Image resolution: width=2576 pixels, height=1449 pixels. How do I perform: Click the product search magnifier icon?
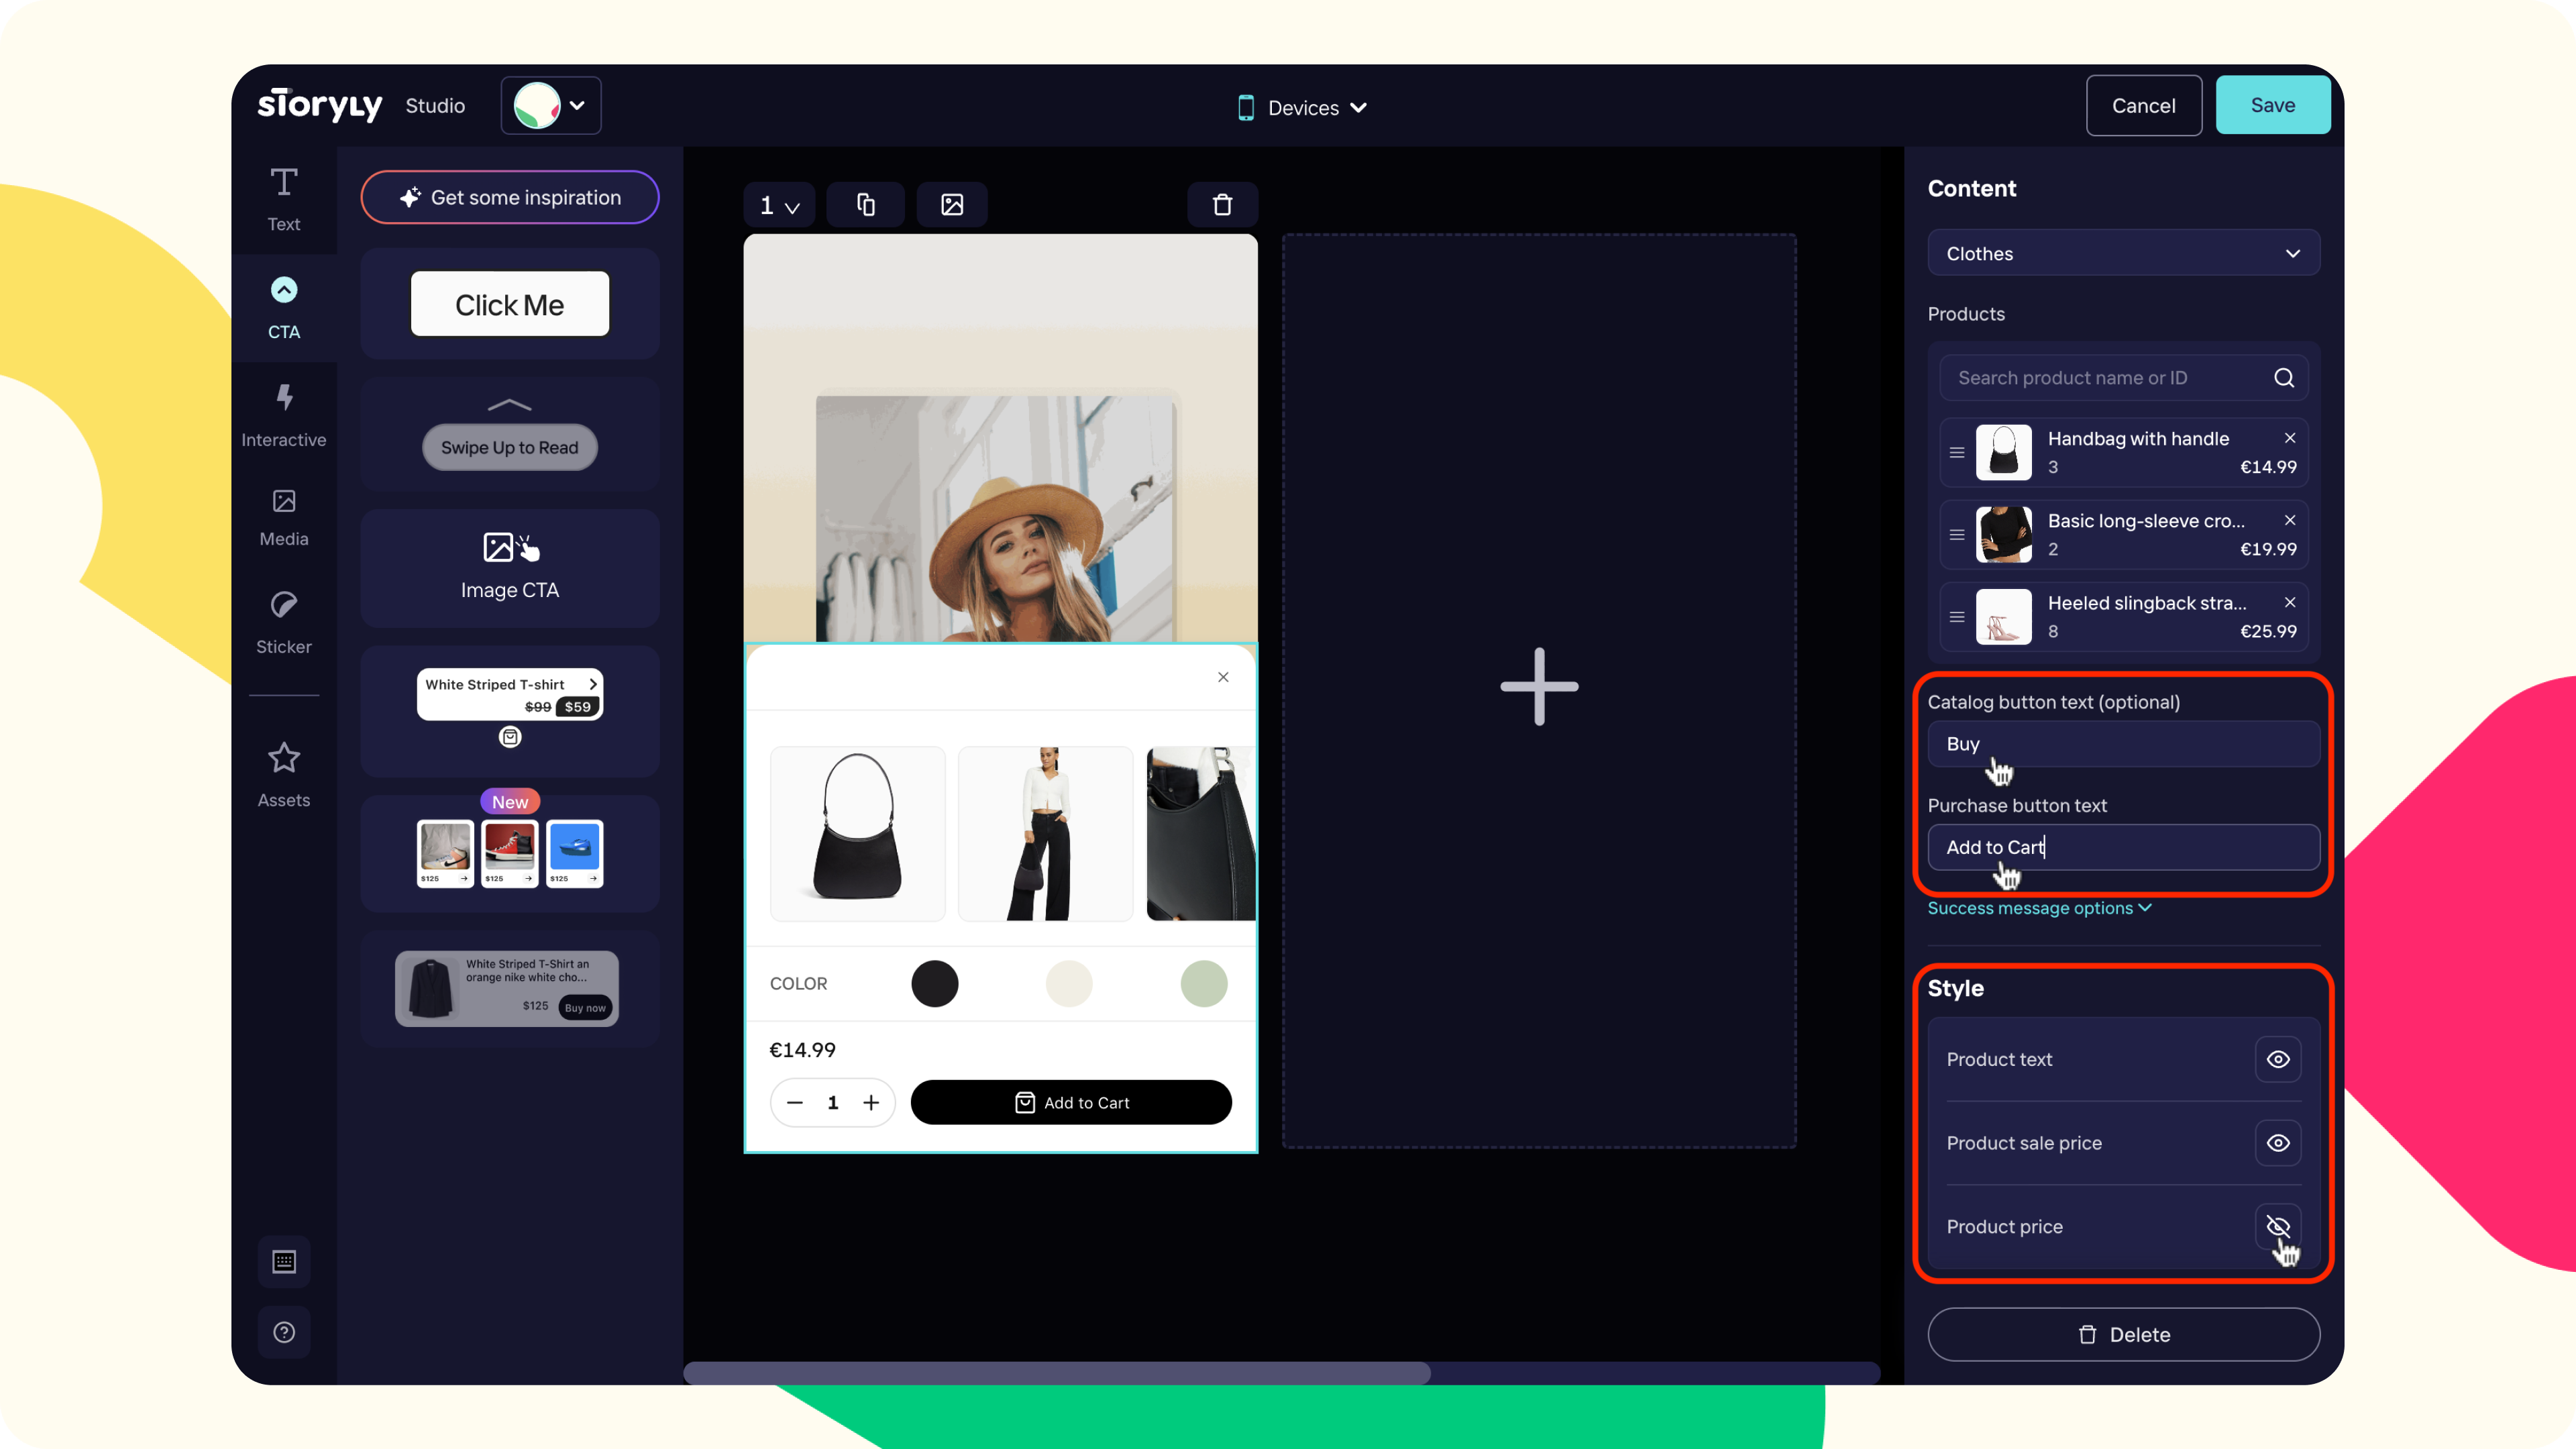tap(2284, 378)
